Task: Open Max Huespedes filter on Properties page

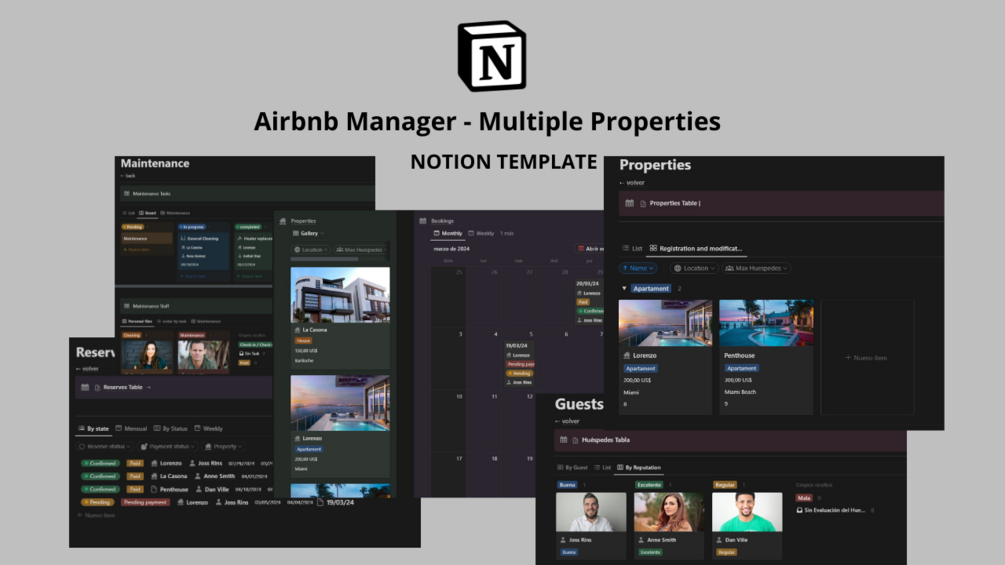Action: [756, 268]
